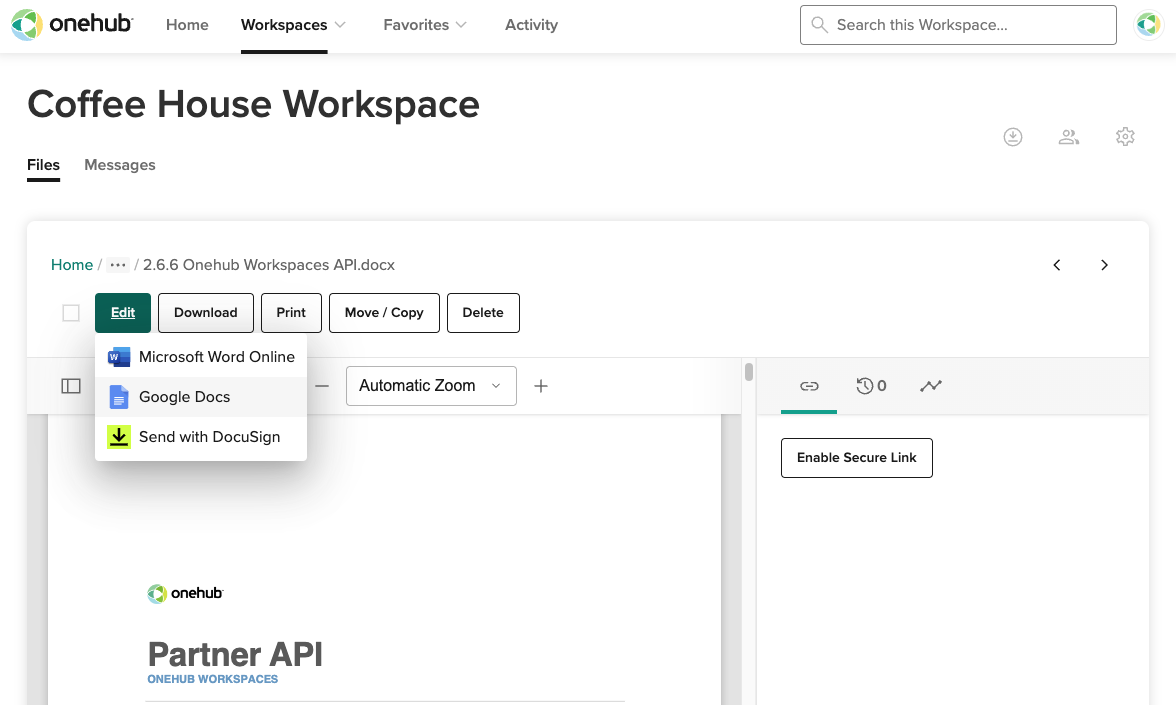Viewport: 1176px width, 705px height.
Task: Choose Google Docs from Edit menu
Action: tap(201, 397)
